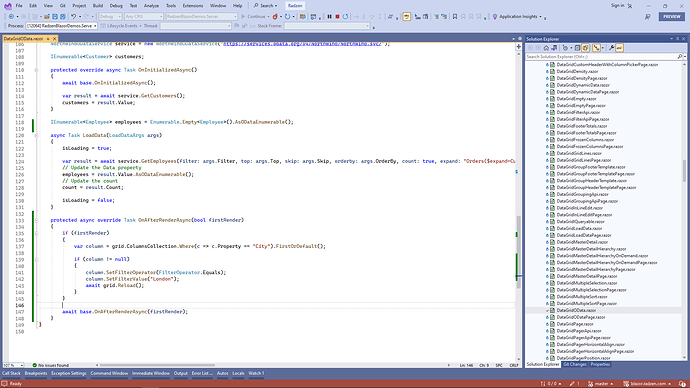Select DataGridLoadData.razor in Solution Explorer
This screenshot has height=388, width=690.
[579, 228]
